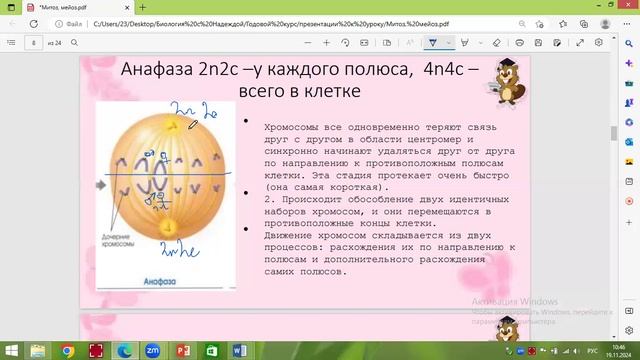Screen dimensions: 640x360
Task: Select the Erase tool
Action: pyautogui.click(x=497, y=42)
